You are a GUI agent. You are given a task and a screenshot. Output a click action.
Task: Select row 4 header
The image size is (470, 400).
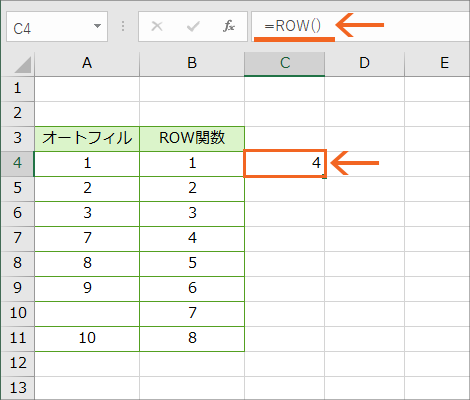tap(17, 164)
